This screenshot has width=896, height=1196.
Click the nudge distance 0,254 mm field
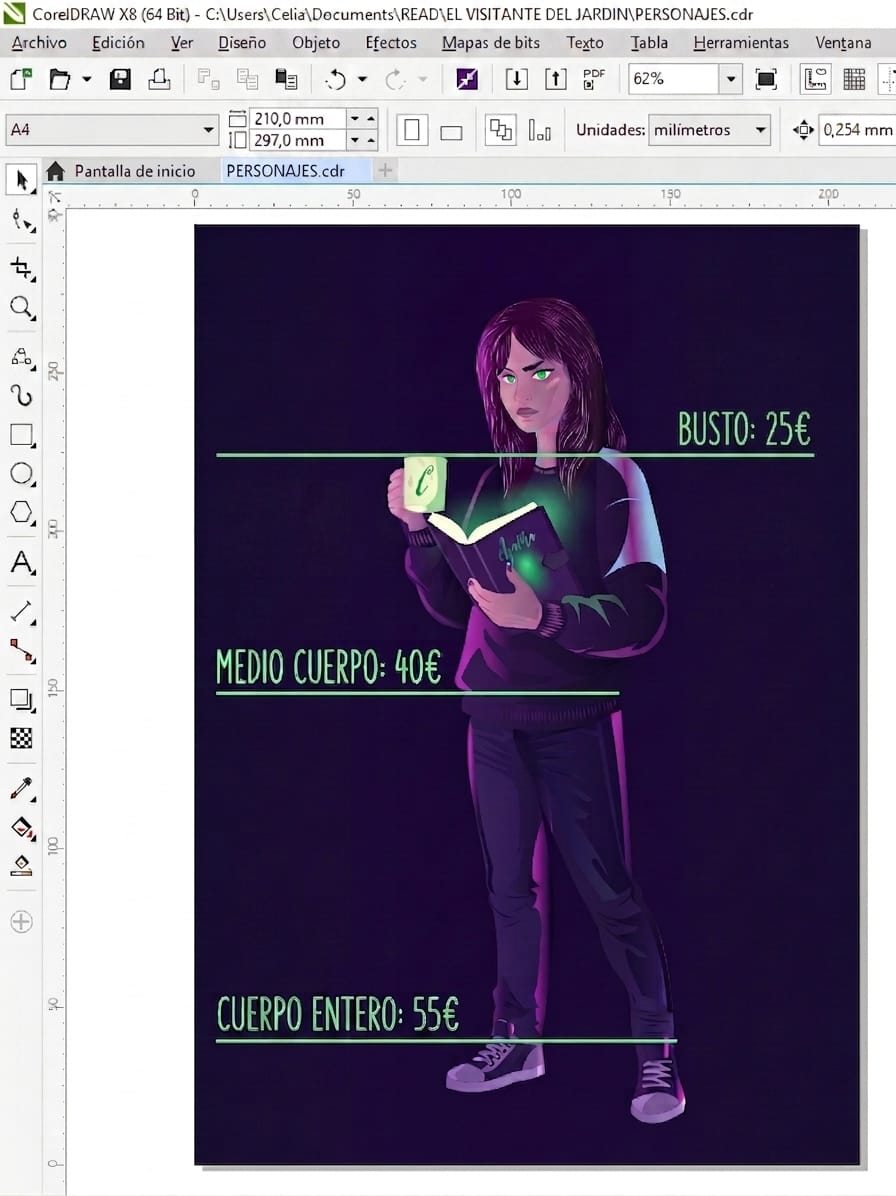pyautogui.click(x=857, y=130)
